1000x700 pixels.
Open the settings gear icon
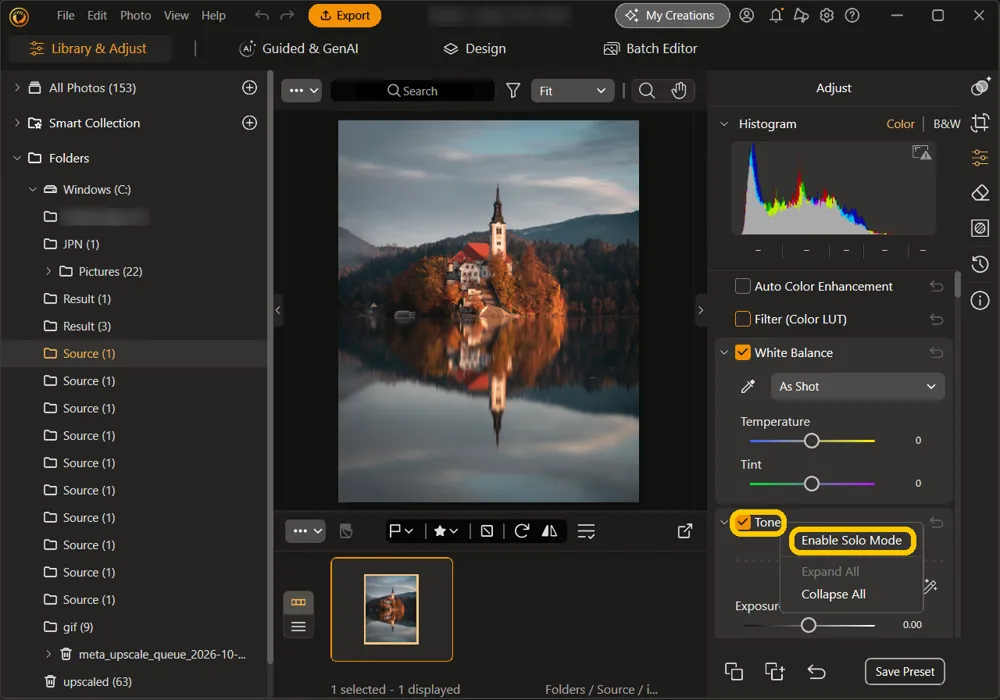pos(827,15)
